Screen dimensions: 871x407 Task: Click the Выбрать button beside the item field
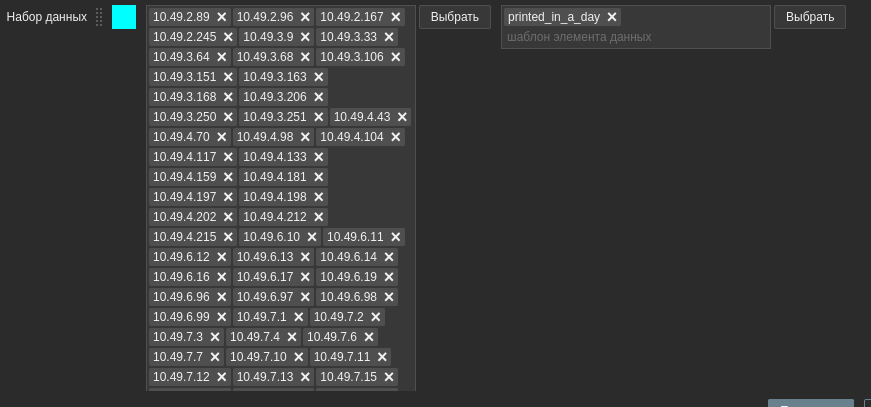[x=809, y=17]
